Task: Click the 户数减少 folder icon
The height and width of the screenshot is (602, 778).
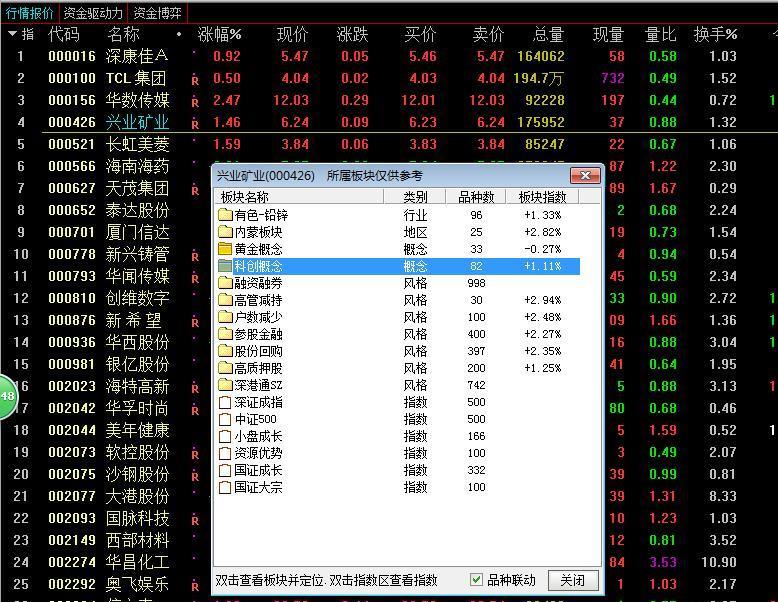Action: (x=225, y=317)
